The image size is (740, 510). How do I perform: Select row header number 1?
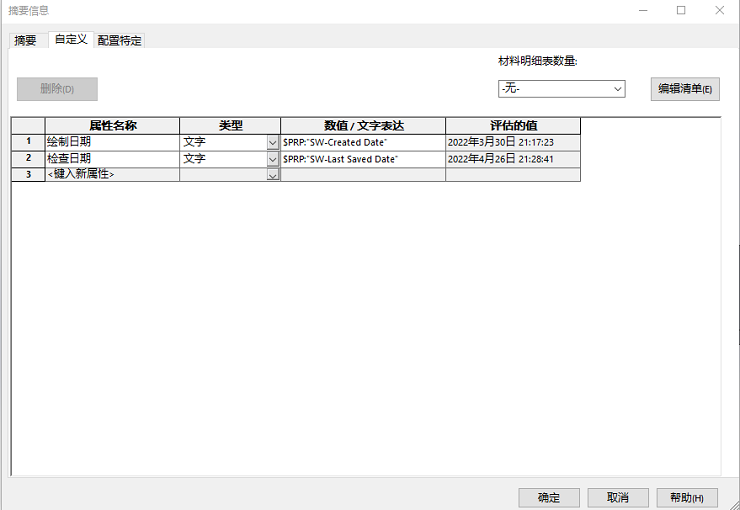(x=28, y=142)
